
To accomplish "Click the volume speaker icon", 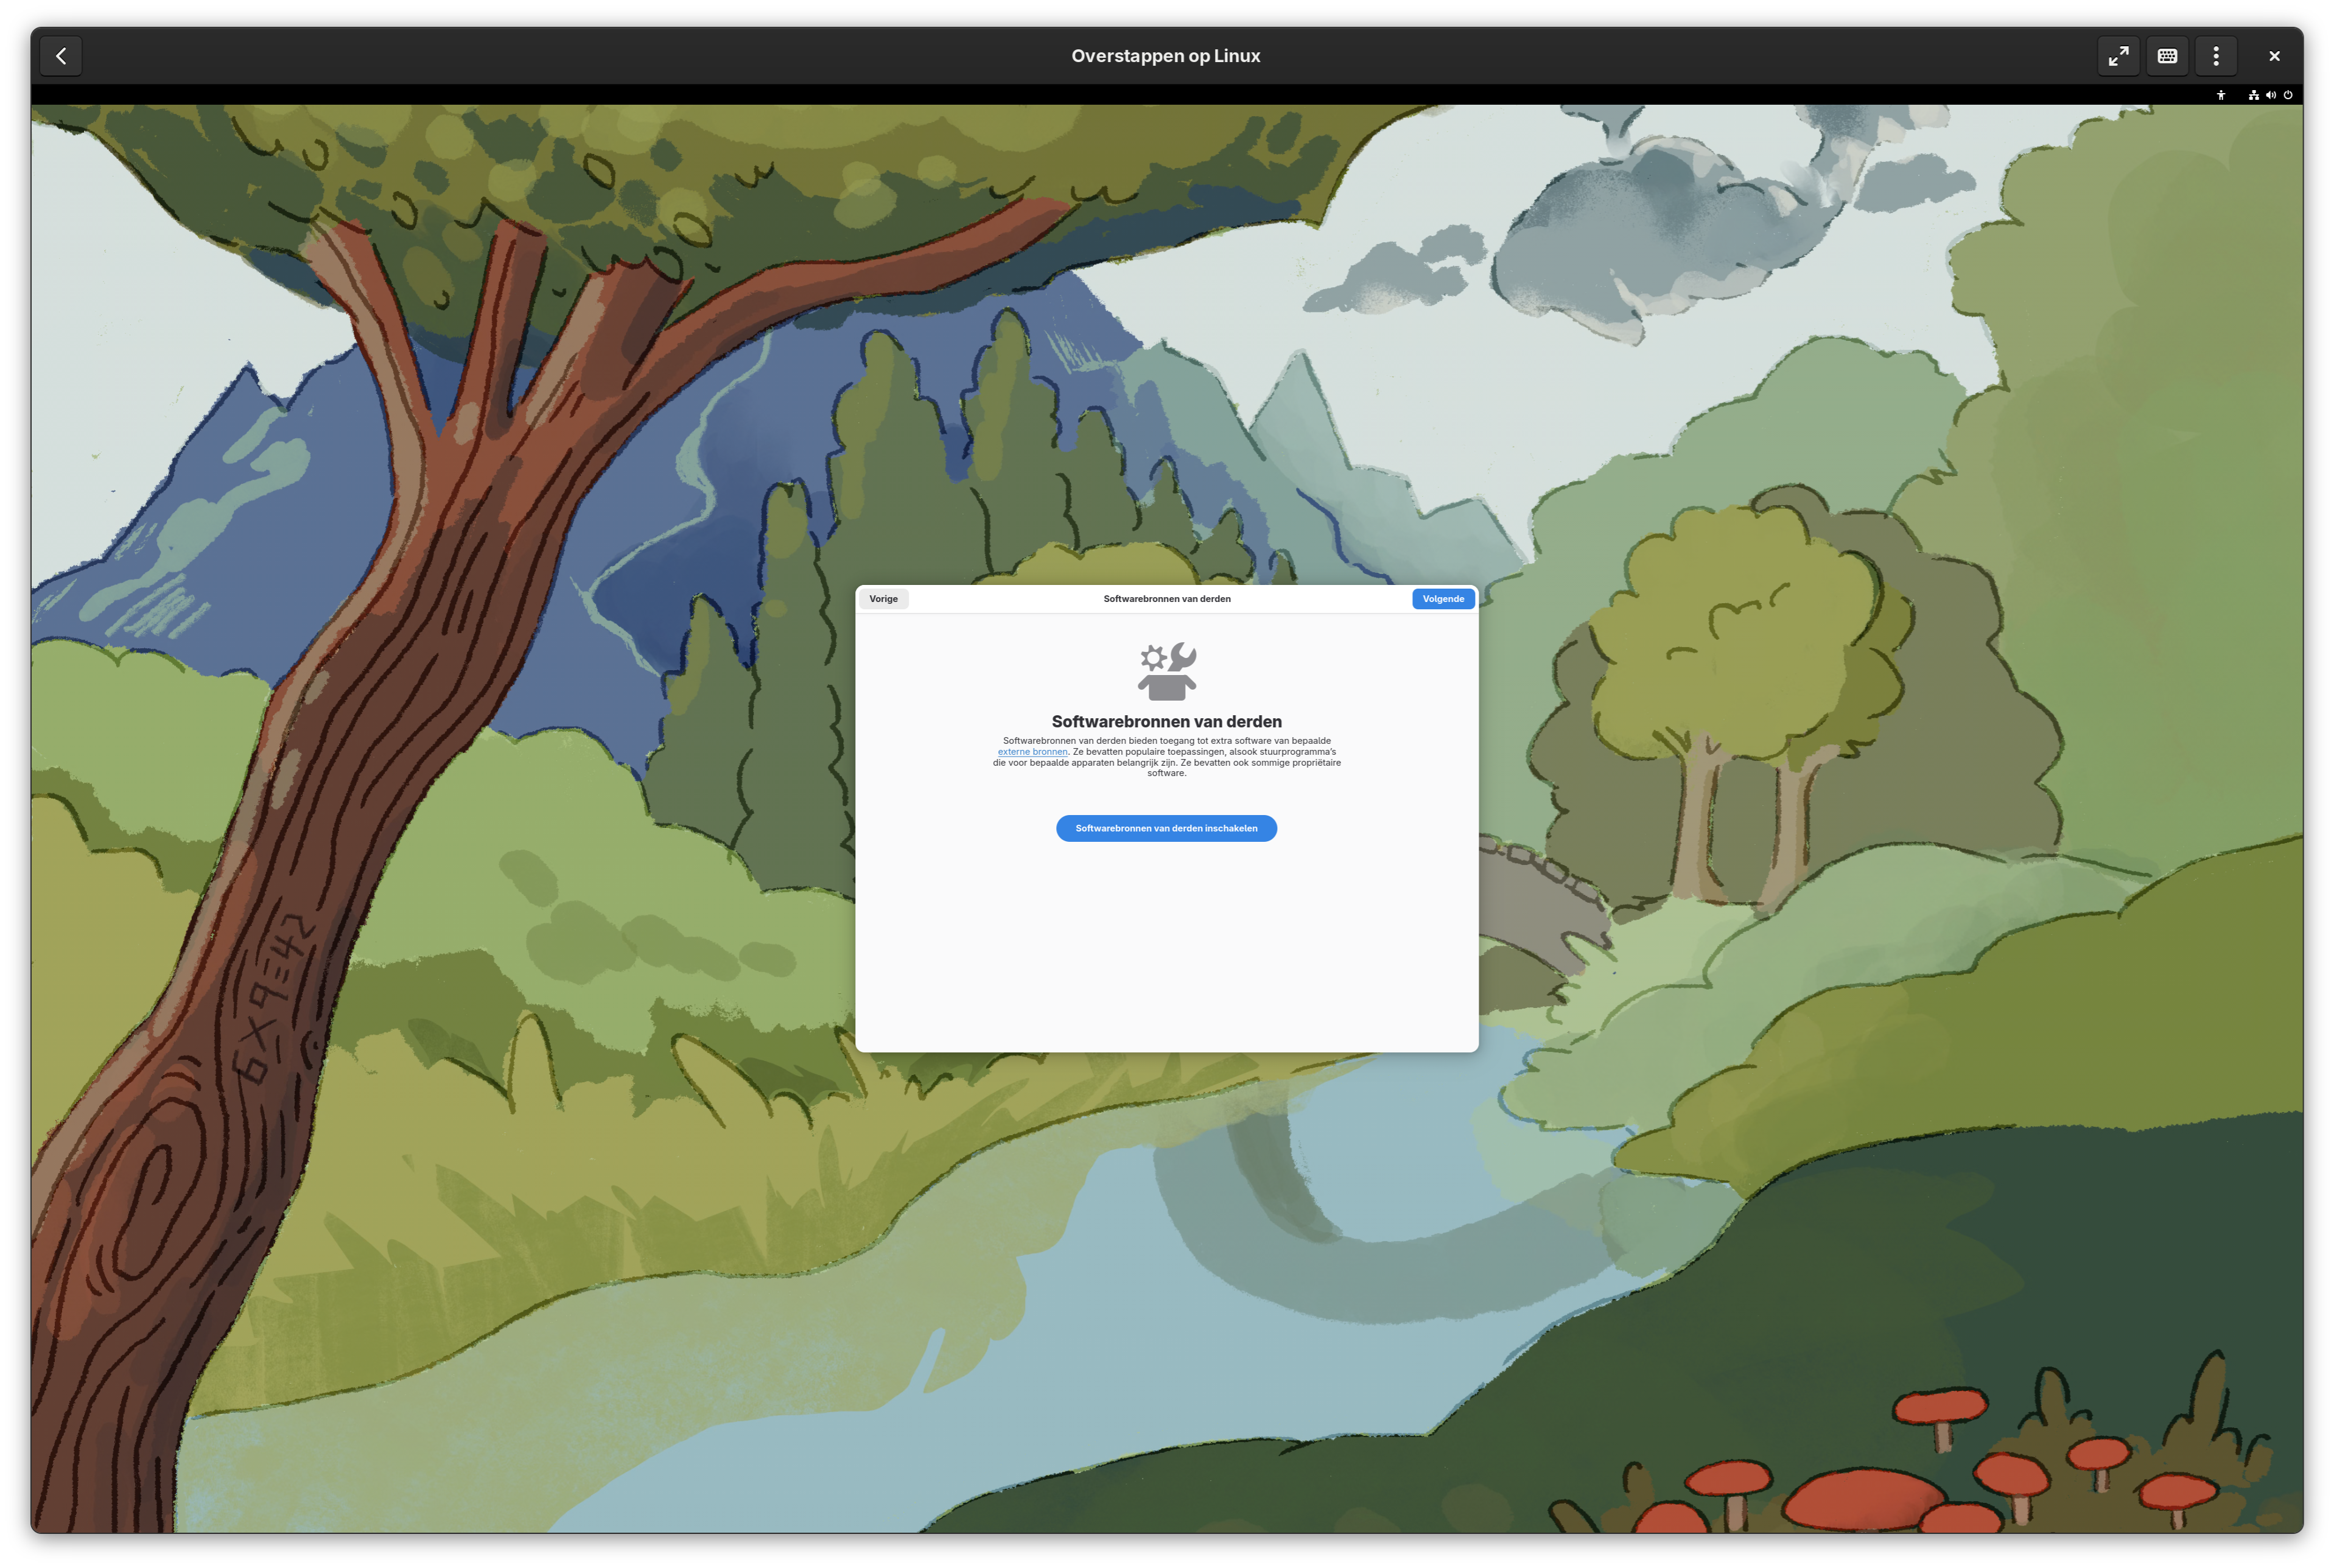I will [2271, 95].
